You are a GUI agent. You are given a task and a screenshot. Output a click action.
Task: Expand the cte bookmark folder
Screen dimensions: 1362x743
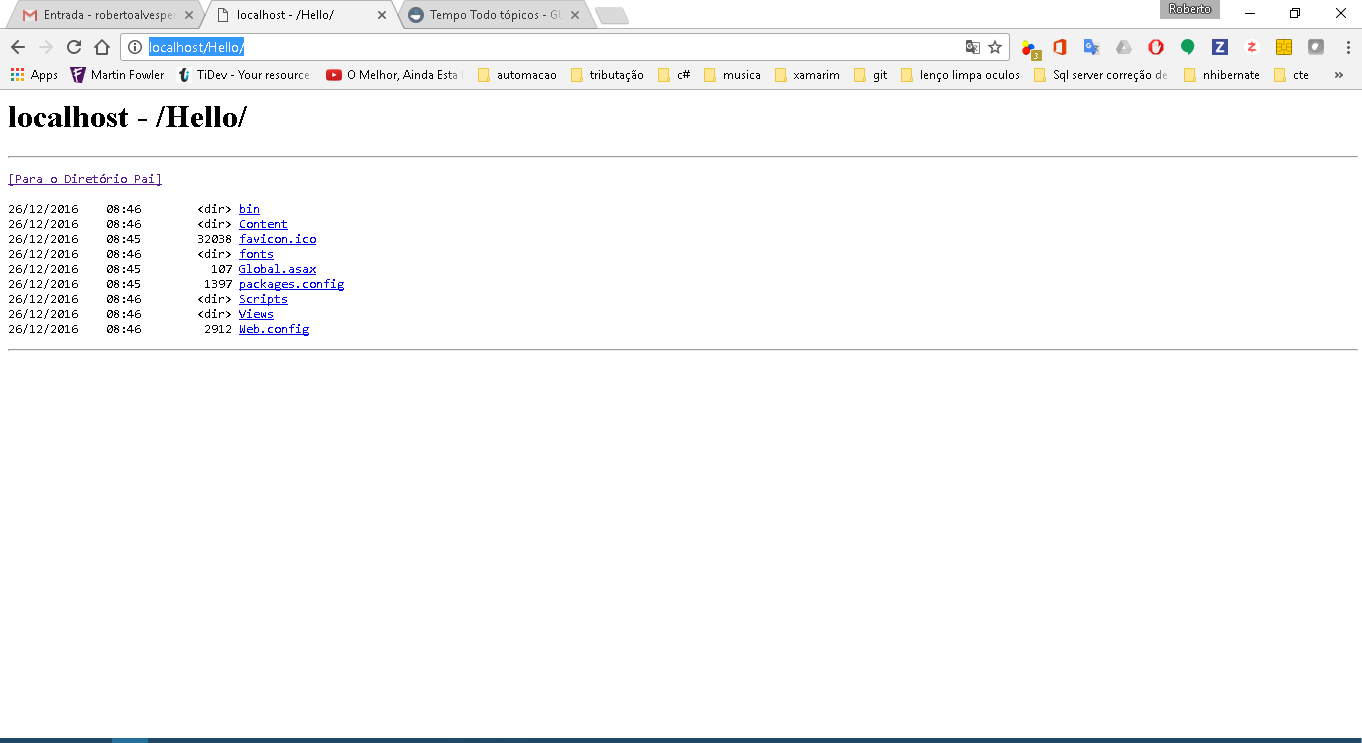[1291, 75]
